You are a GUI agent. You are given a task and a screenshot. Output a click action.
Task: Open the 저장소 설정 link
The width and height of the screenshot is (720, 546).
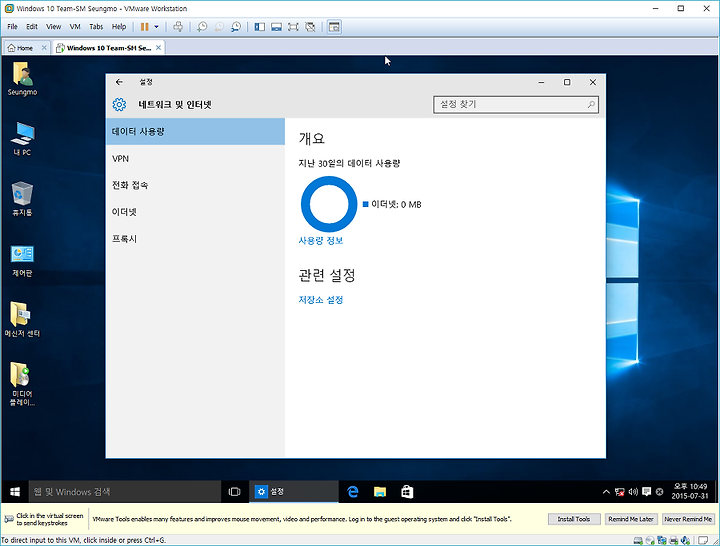tap(321, 300)
